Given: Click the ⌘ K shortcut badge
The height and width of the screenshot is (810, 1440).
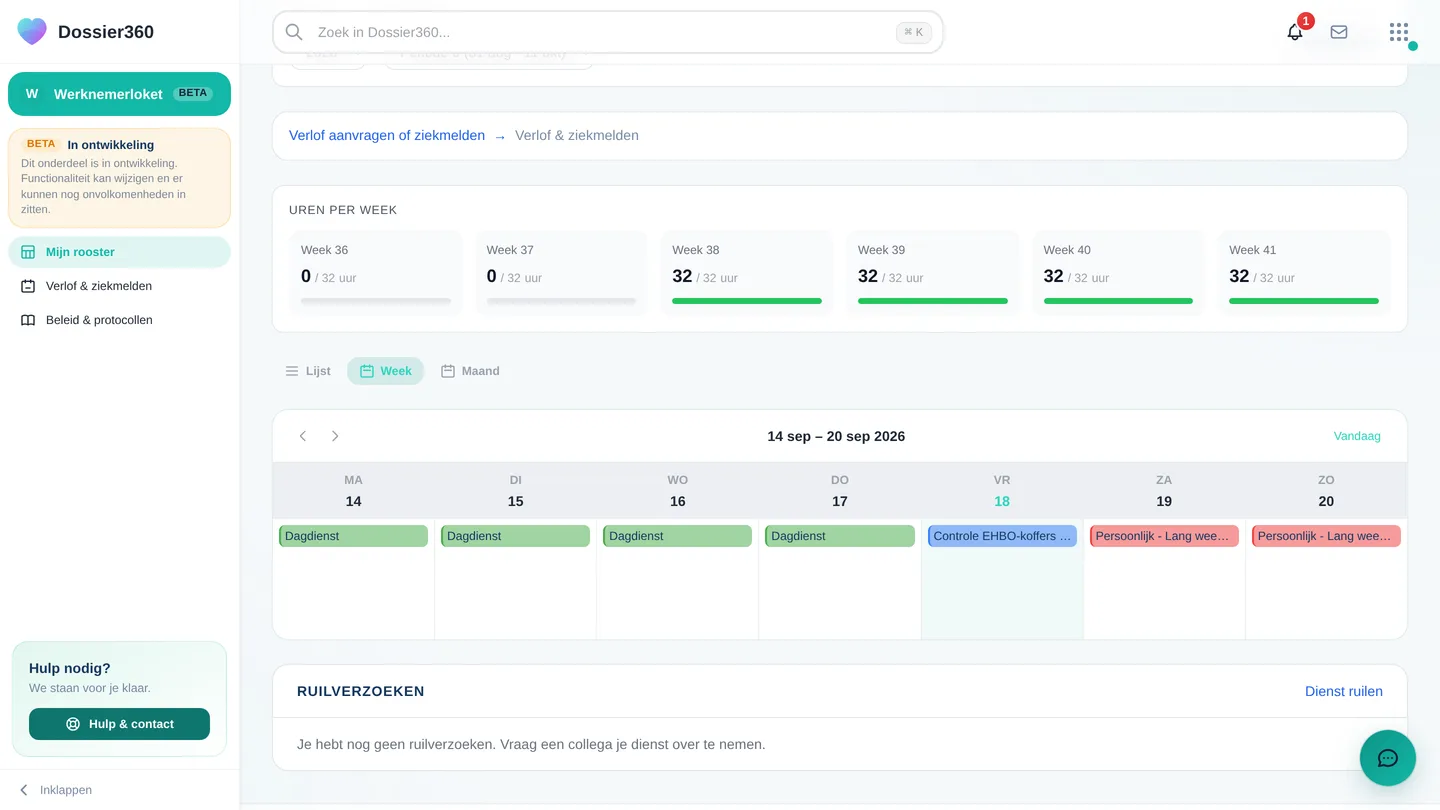Looking at the screenshot, I should coord(914,32).
